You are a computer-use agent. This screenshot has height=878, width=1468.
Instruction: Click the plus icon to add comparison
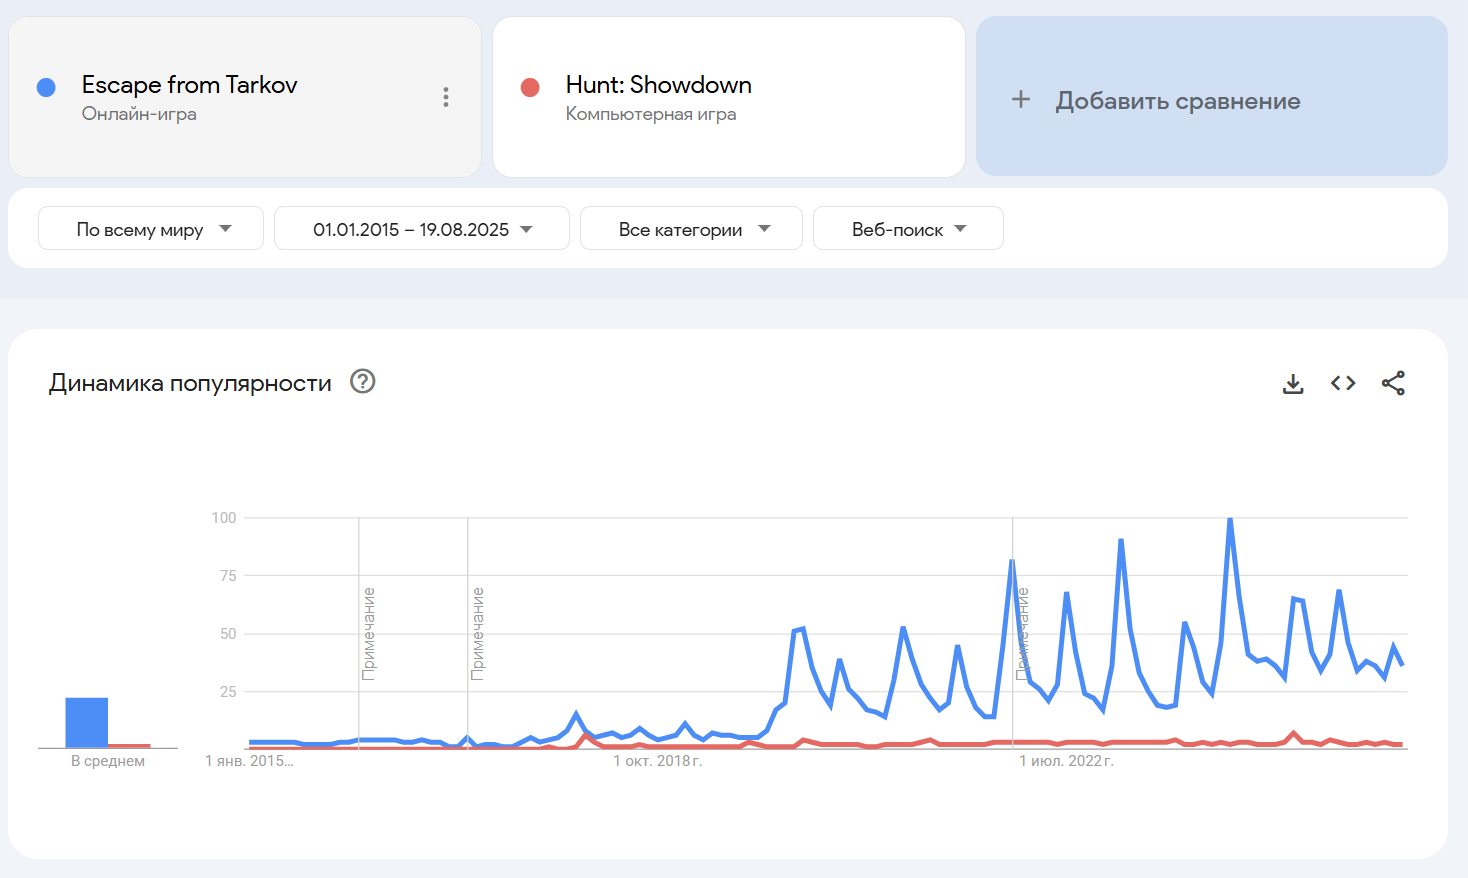tap(1021, 99)
